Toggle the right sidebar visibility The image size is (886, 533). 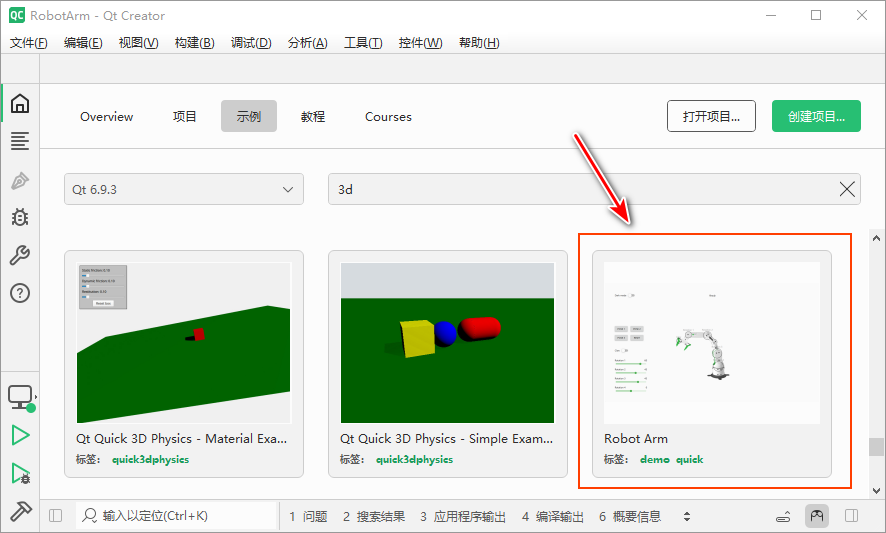click(852, 516)
